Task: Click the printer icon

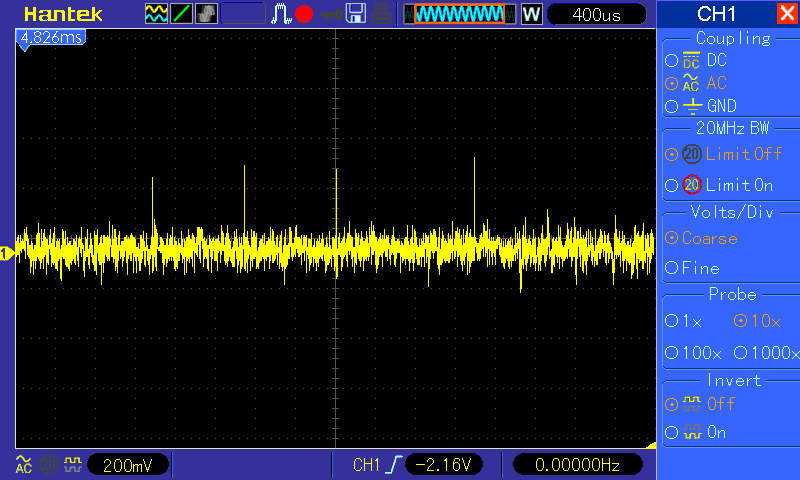Action: [381, 14]
